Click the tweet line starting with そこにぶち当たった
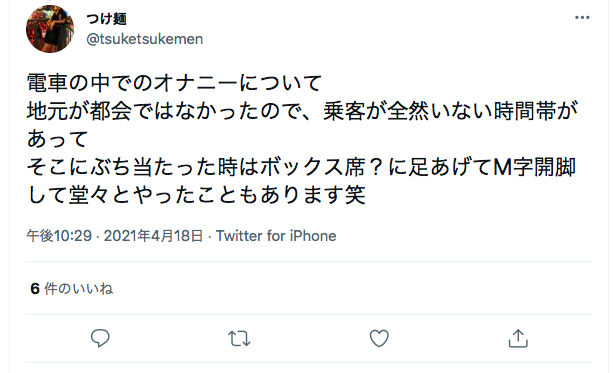The height and width of the screenshot is (373, 616). click(301, 167)
